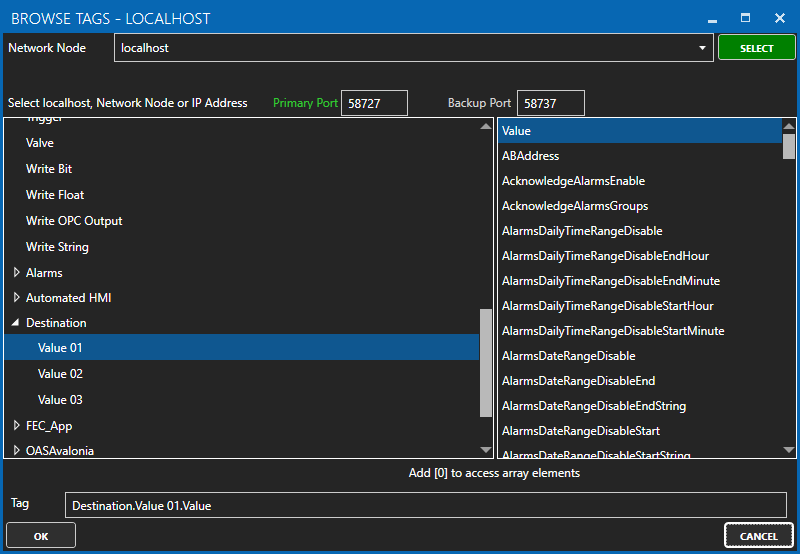Choose Write OPC Output in tree
Viewport: 800px width, 554px height.
tap(74, 221)
